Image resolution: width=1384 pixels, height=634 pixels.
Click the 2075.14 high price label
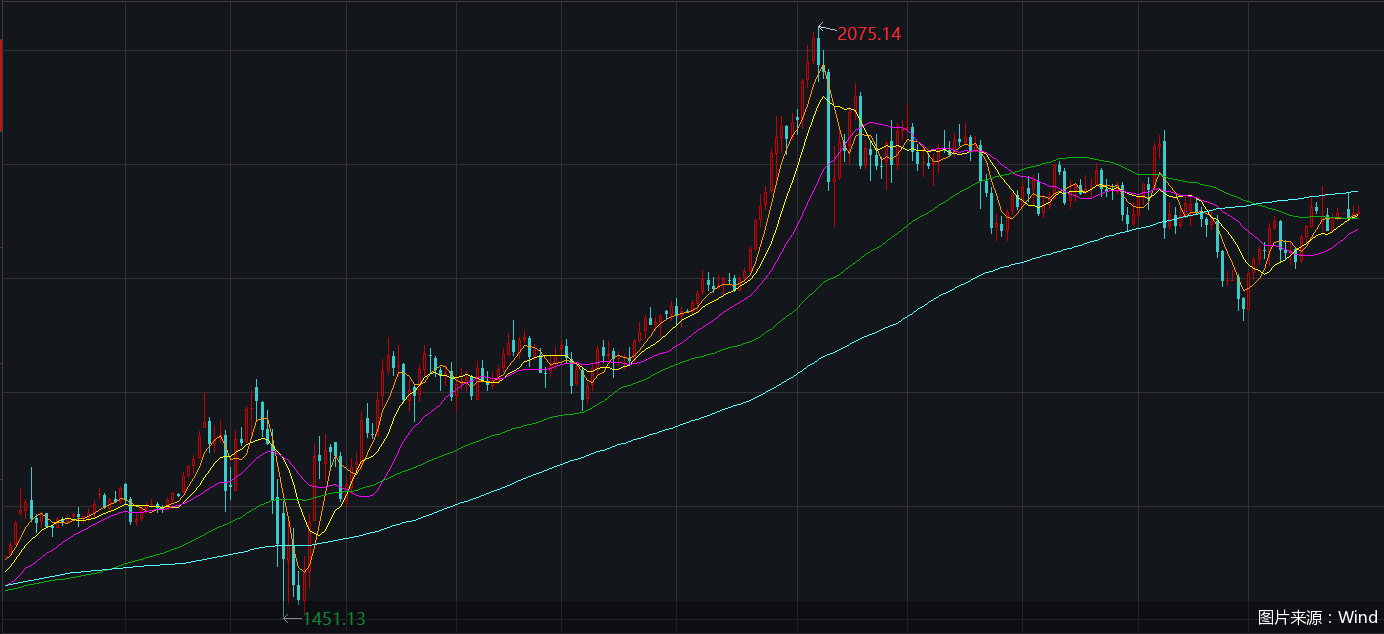[869, 34]
